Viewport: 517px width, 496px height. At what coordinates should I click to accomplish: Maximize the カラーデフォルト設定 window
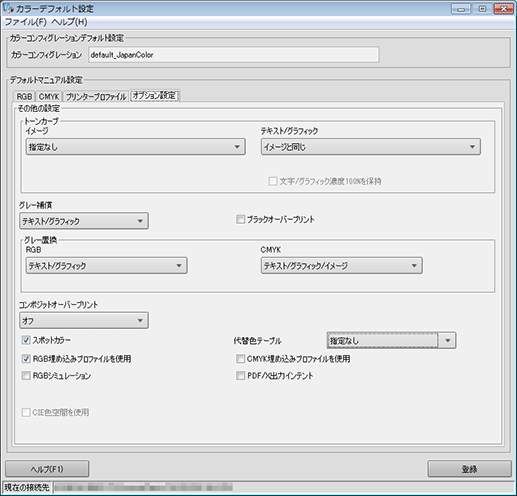coord(482,9)
